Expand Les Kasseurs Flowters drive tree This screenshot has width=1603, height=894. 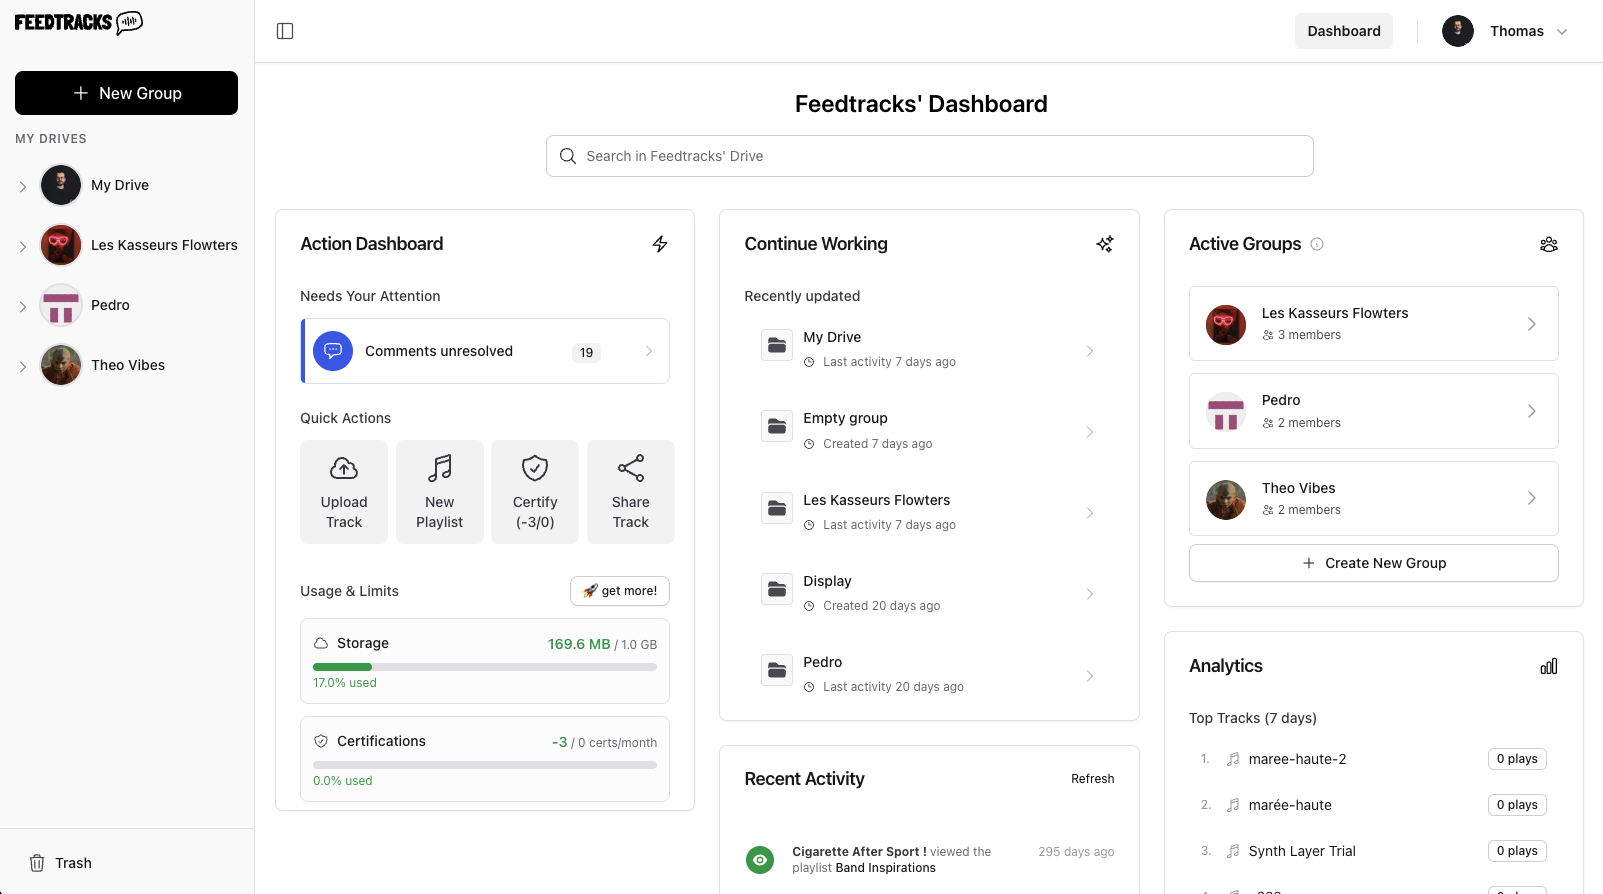coord(23,246)
